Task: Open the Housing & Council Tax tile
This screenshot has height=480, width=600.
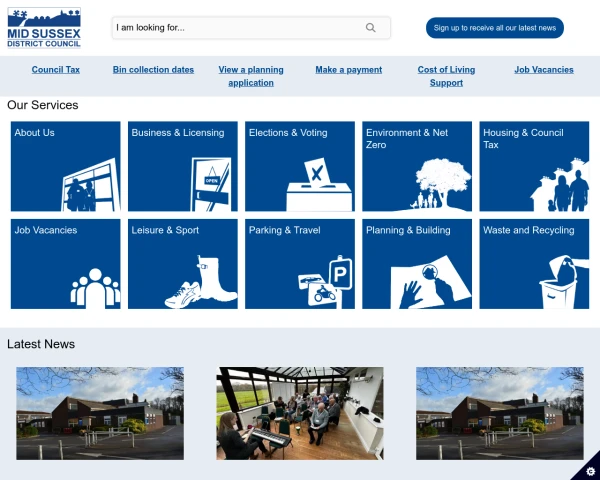Action: pyautogui.click(x=534, y=166)
